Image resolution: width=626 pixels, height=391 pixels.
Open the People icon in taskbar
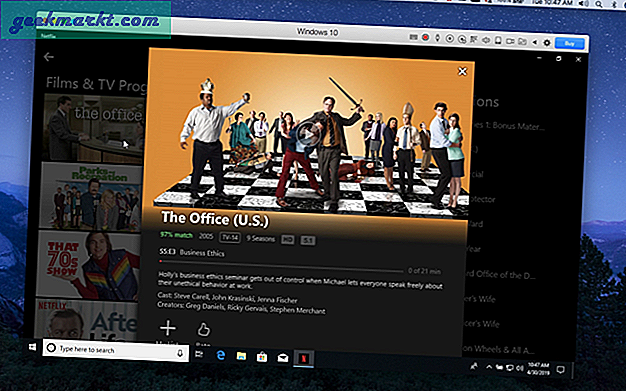pyautogui.click(x=474, y=366)
